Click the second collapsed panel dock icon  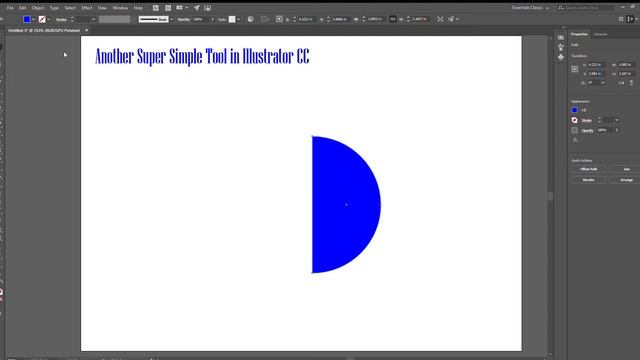coord(561,47)
